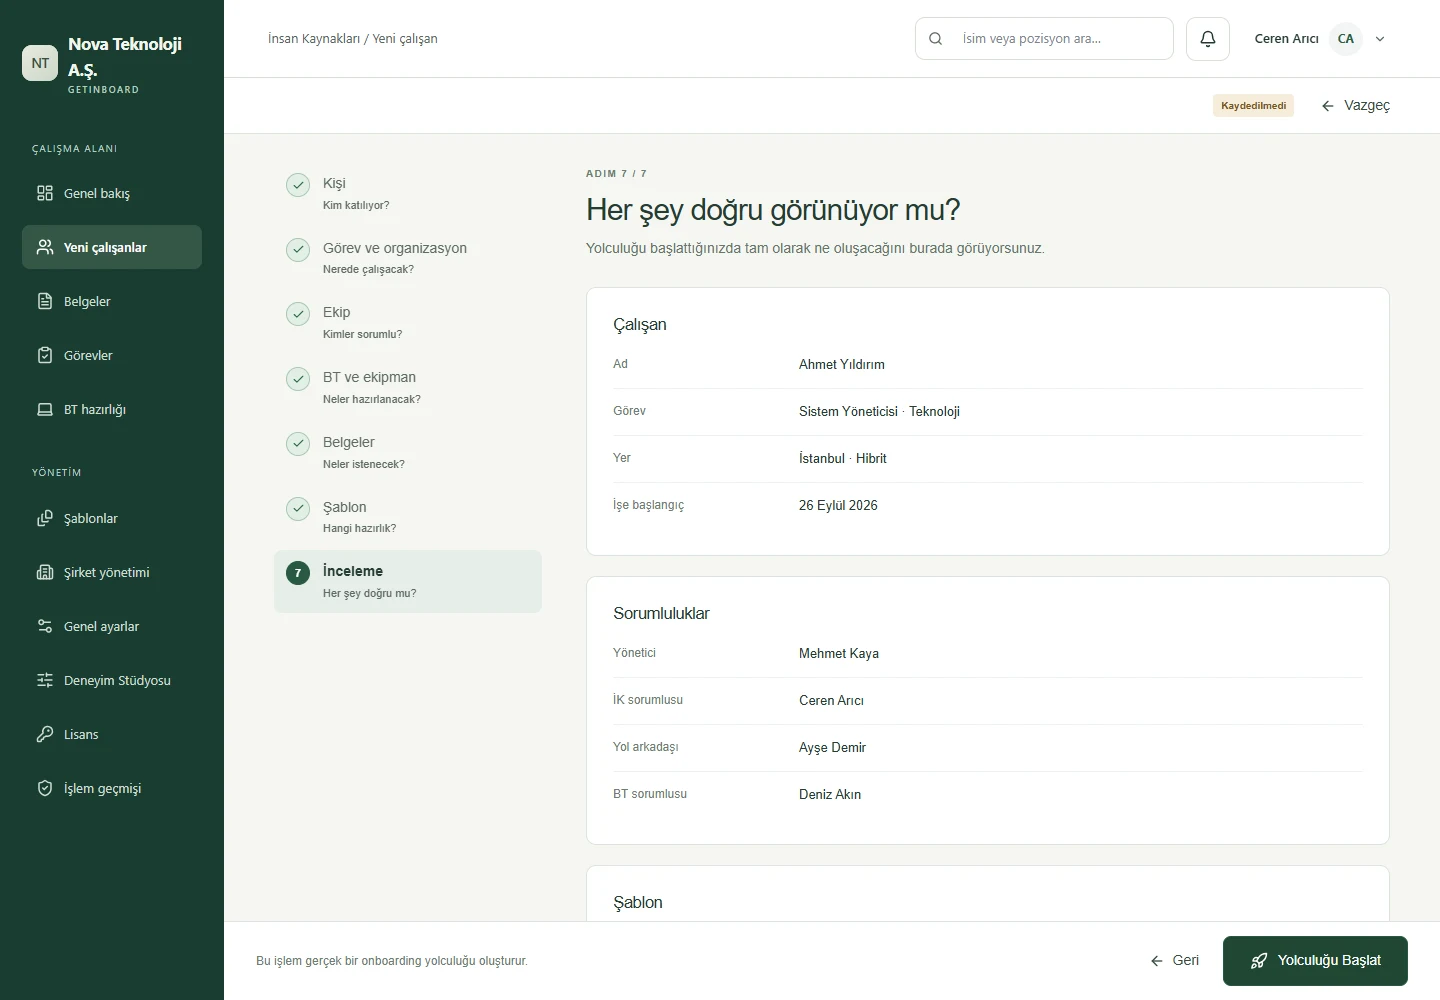Click the Görevler clipboard icon
Image resolution: width=1440 pixels, height=1000 pixels.
(45, 355)
